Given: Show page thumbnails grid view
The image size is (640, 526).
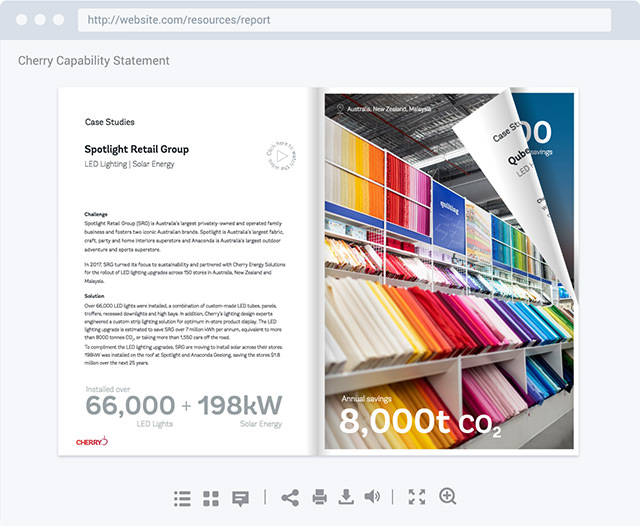Looking at the screenshot, I should (211, 497).
